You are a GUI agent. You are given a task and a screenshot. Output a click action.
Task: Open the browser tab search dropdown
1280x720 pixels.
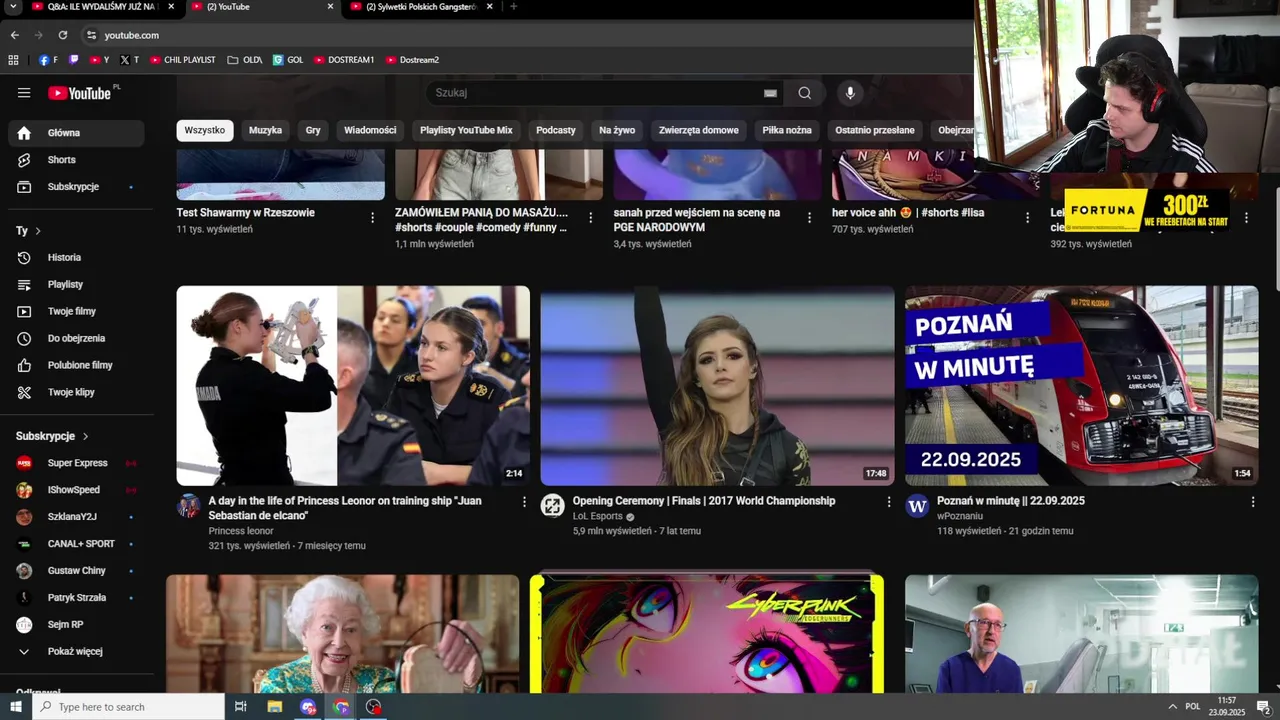tap(13, 7)
